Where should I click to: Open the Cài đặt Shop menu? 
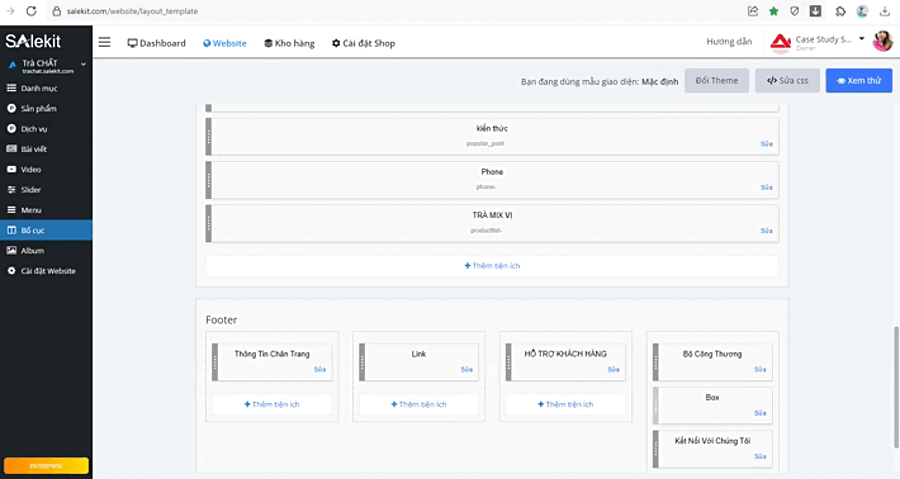(x=363, y=43)
